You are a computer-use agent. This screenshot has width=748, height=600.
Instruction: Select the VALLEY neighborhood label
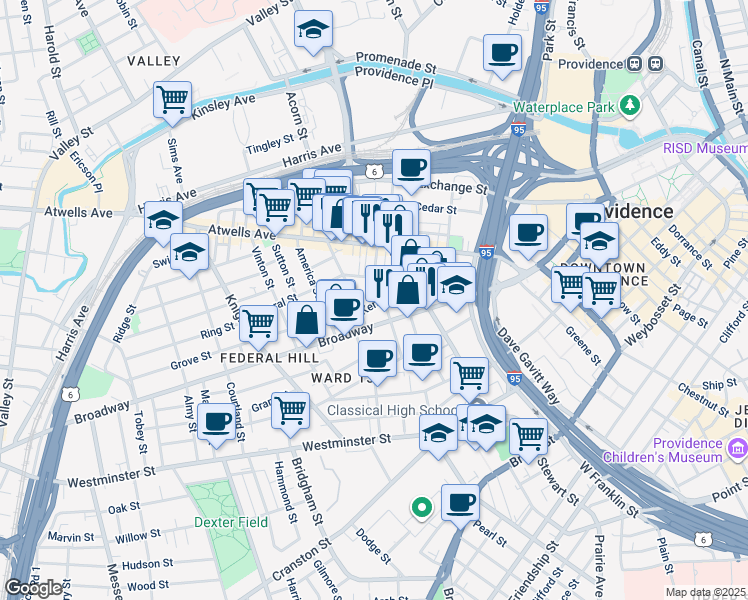(x=154, y=61)
